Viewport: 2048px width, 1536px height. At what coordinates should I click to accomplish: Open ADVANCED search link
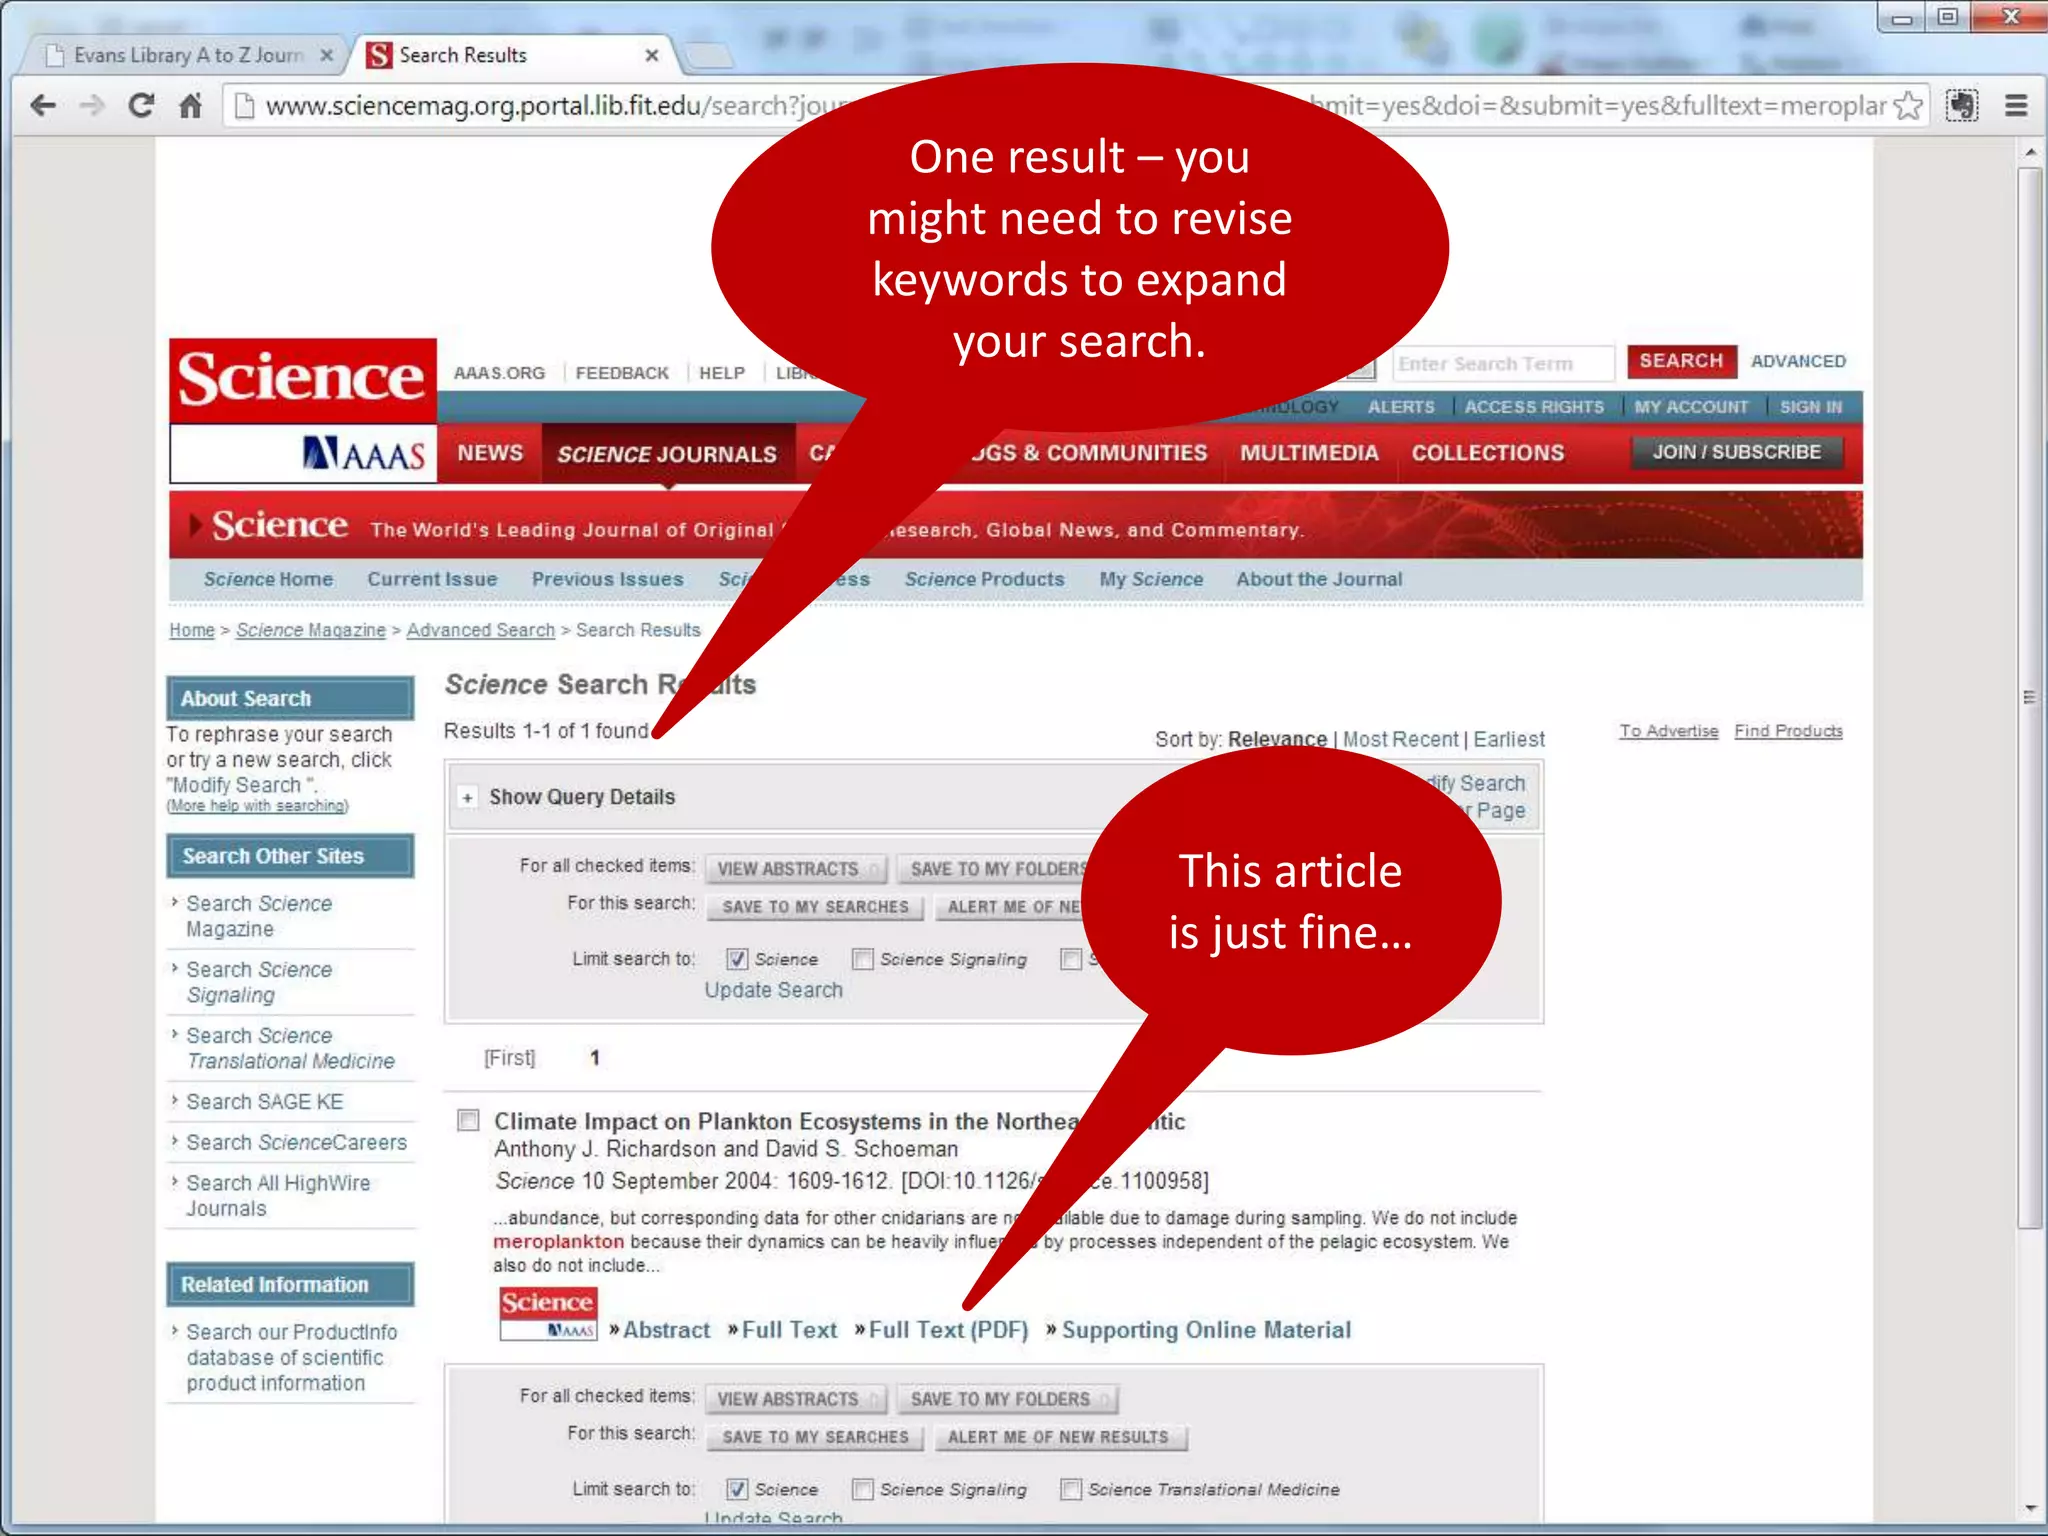coord(1798,361)
